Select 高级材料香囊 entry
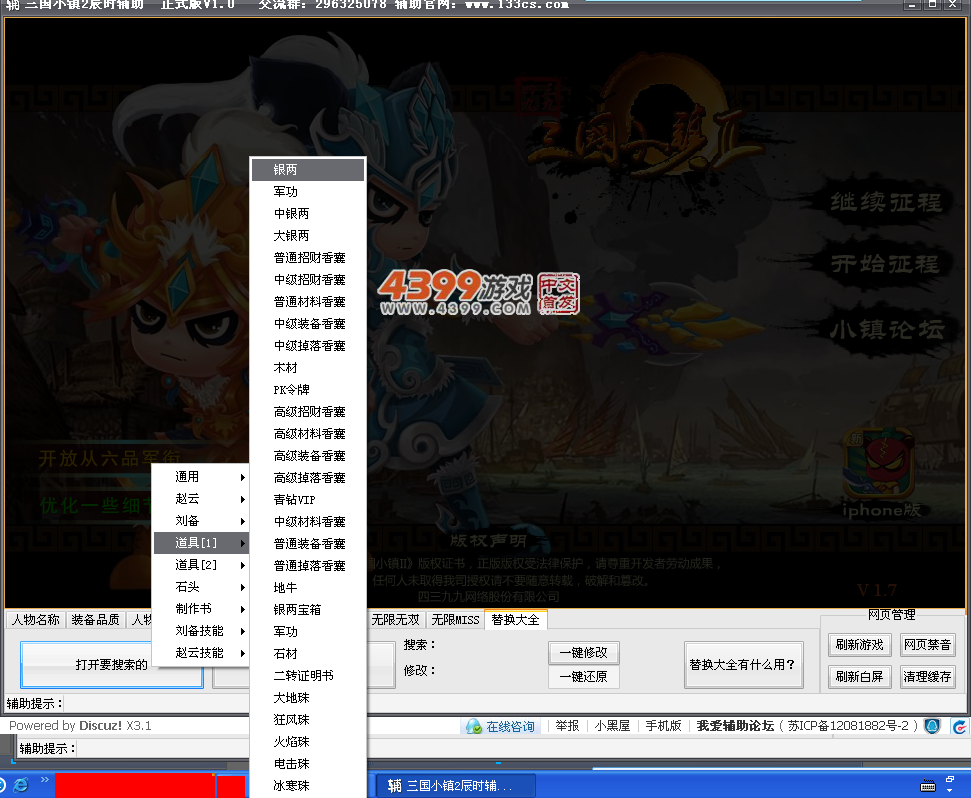Viewport: 971px width, 798px height. point(308,433)
